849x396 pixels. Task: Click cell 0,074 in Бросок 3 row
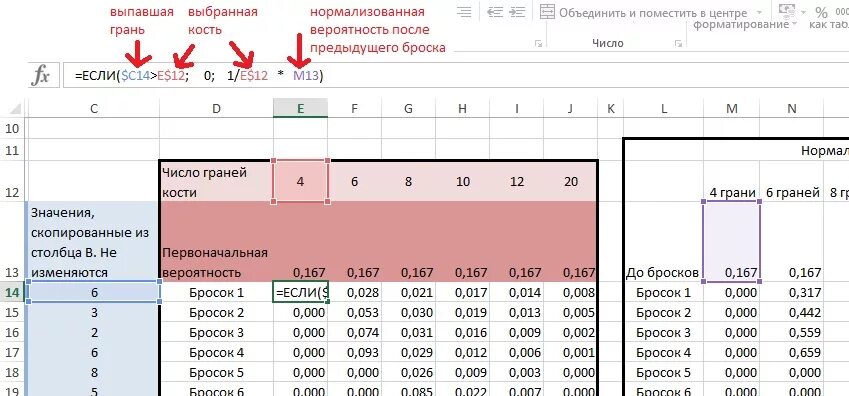[x=354, y=333]
